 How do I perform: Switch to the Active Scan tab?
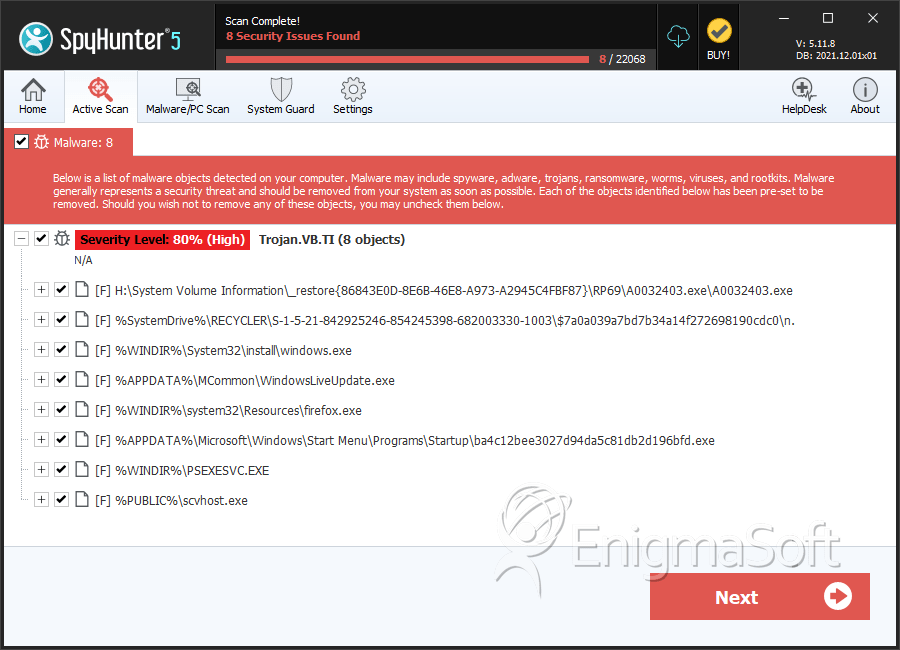coord(100,96)
